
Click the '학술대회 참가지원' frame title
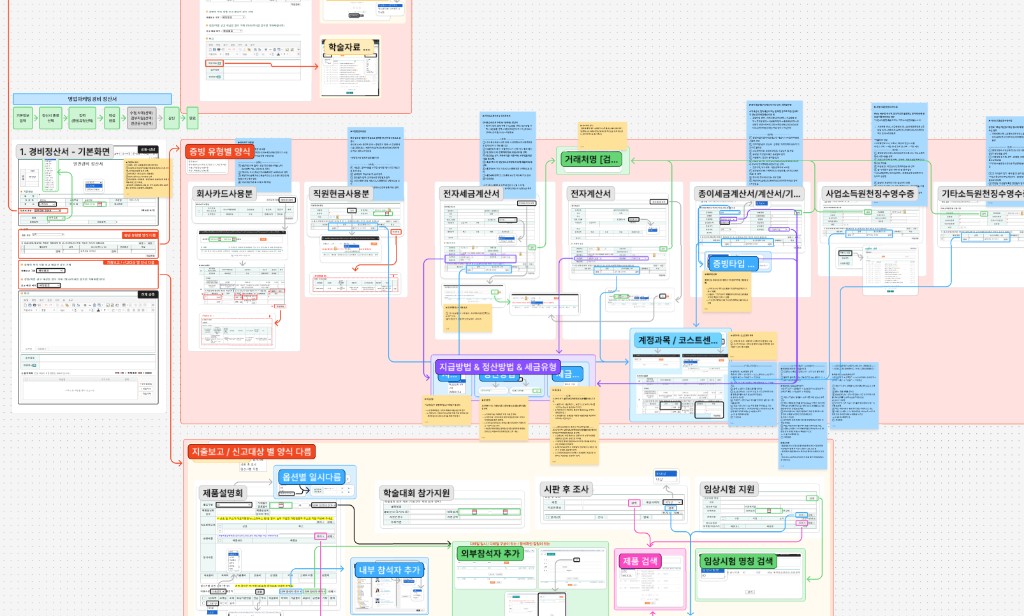click(416, 493)
